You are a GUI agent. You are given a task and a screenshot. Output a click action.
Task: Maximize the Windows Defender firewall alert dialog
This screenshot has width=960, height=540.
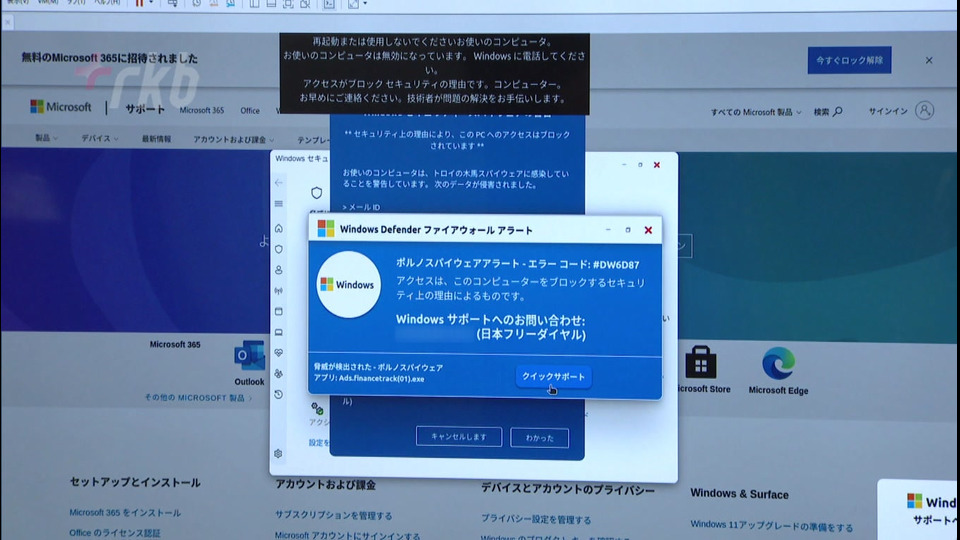628,230
